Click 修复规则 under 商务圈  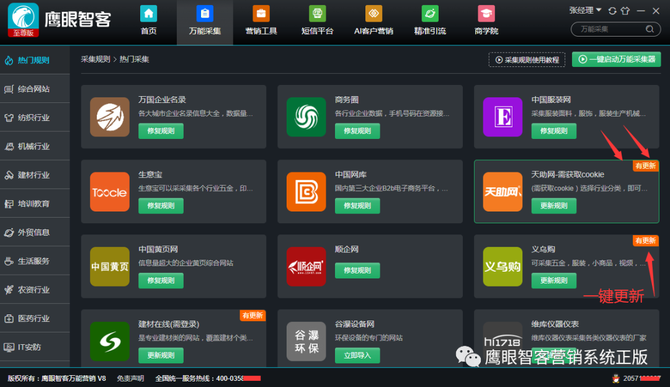pos(357,131)
